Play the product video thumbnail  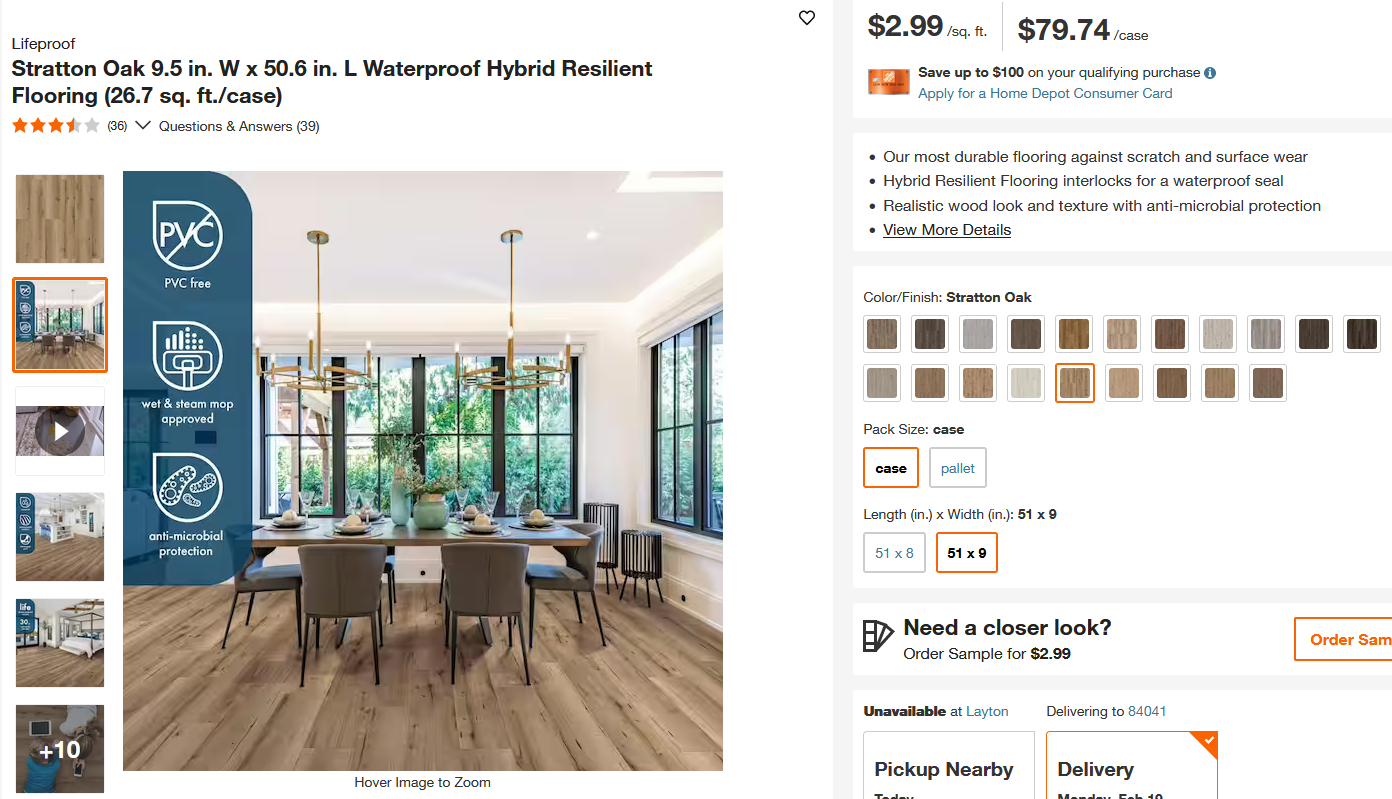point(60,431)
